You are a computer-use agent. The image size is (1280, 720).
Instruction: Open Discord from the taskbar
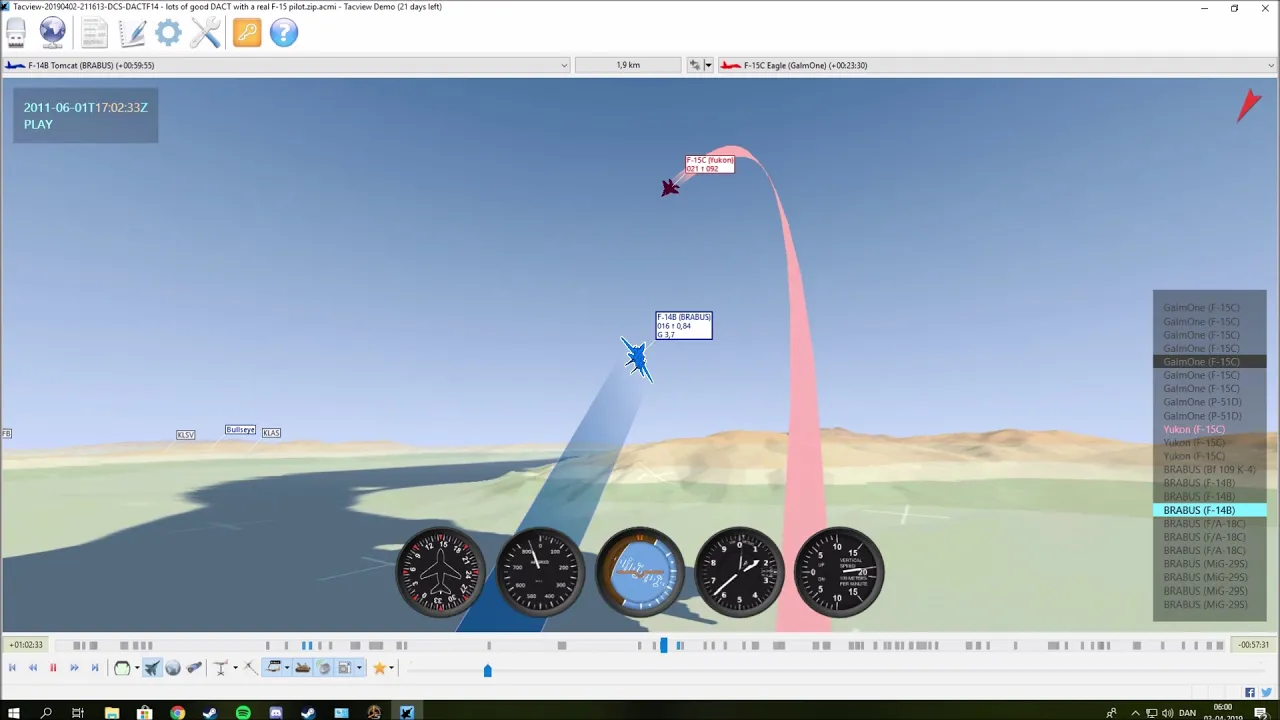click(276, 713)
